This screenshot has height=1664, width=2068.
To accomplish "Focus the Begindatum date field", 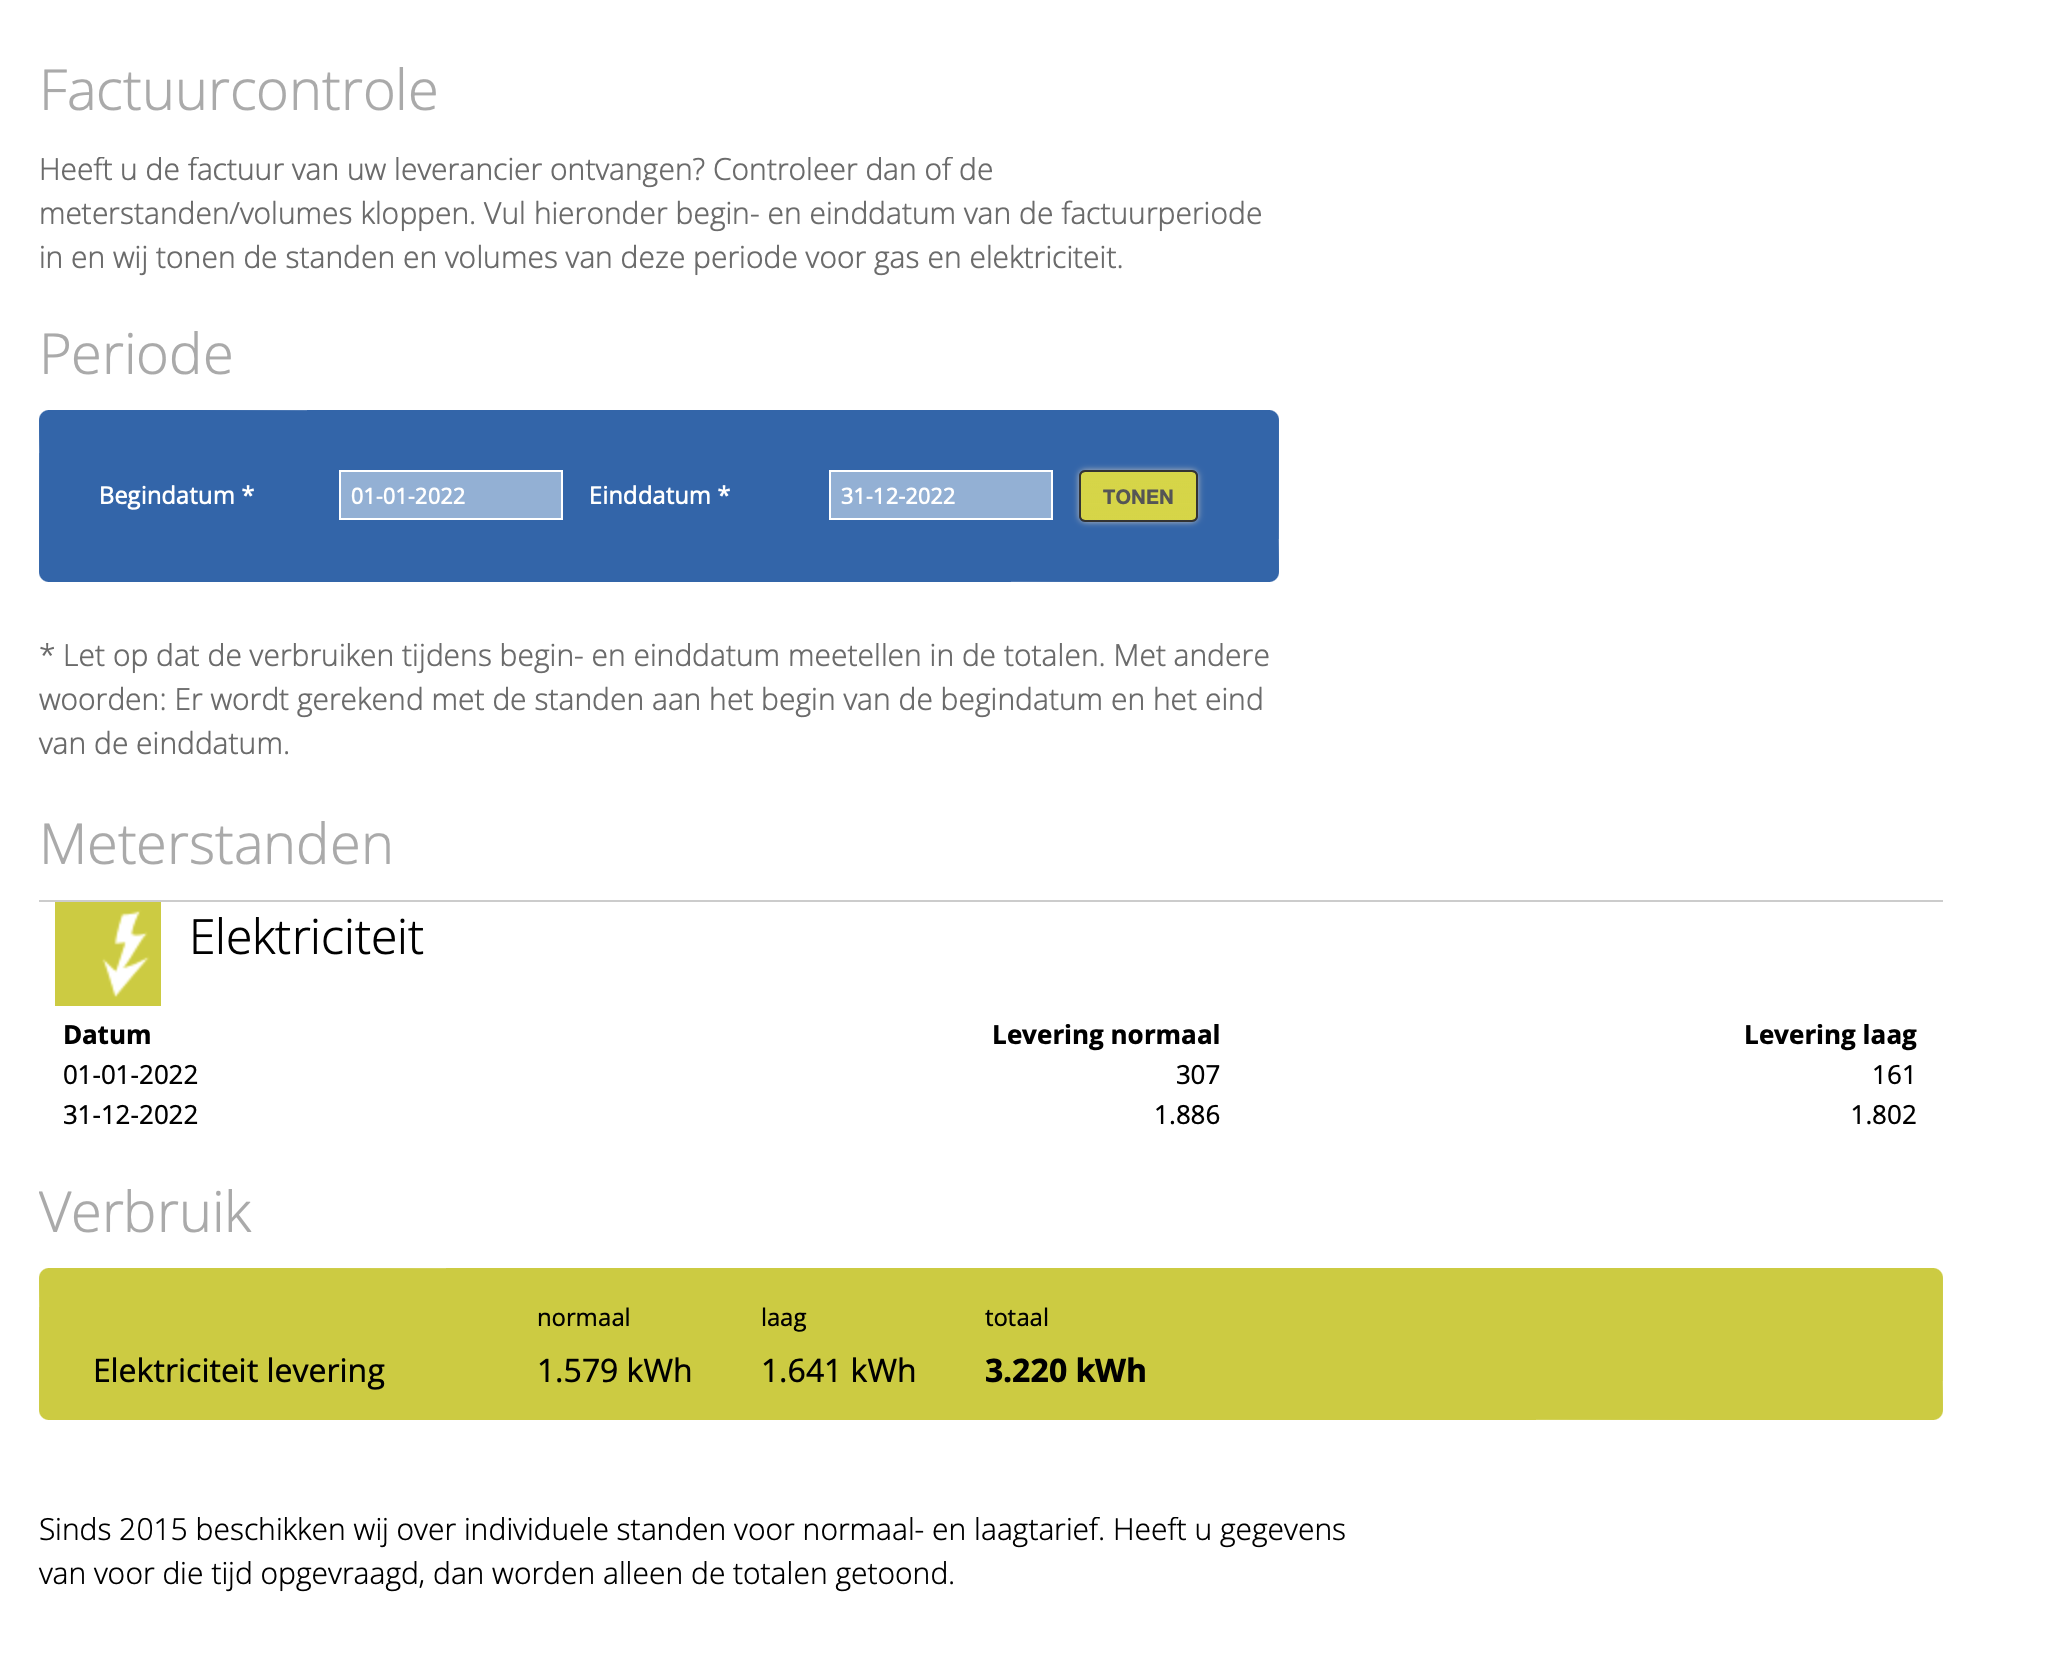I will point(451,495).
